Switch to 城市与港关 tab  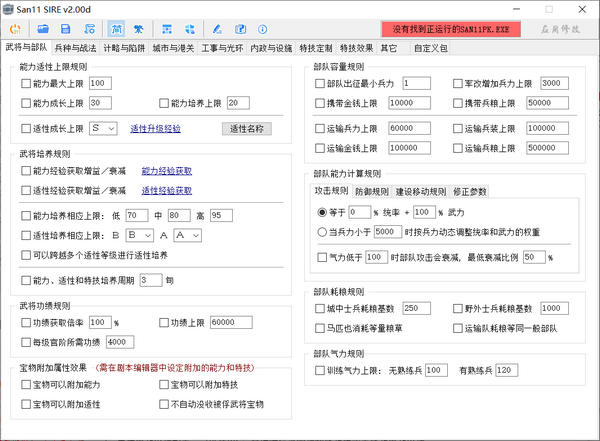click(173, 48)
